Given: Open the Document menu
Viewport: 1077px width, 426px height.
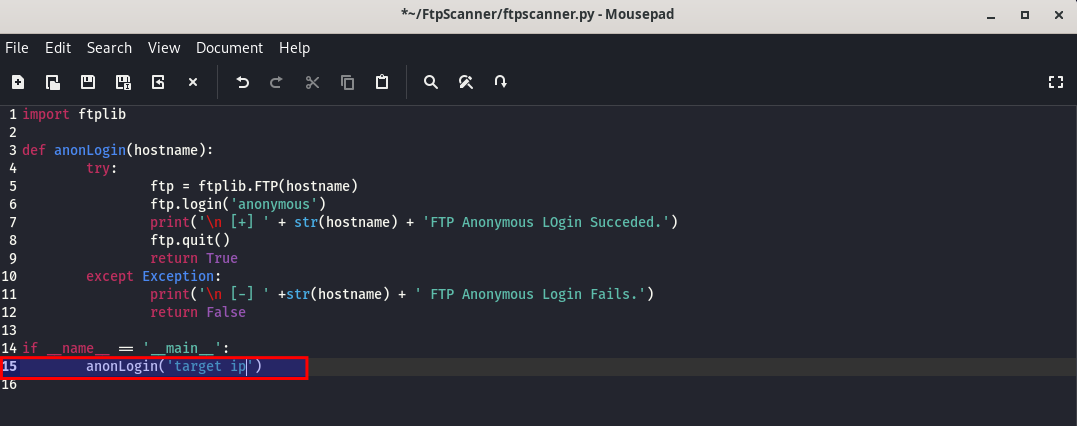Looking at the screenshot, I should coord(229,48).
